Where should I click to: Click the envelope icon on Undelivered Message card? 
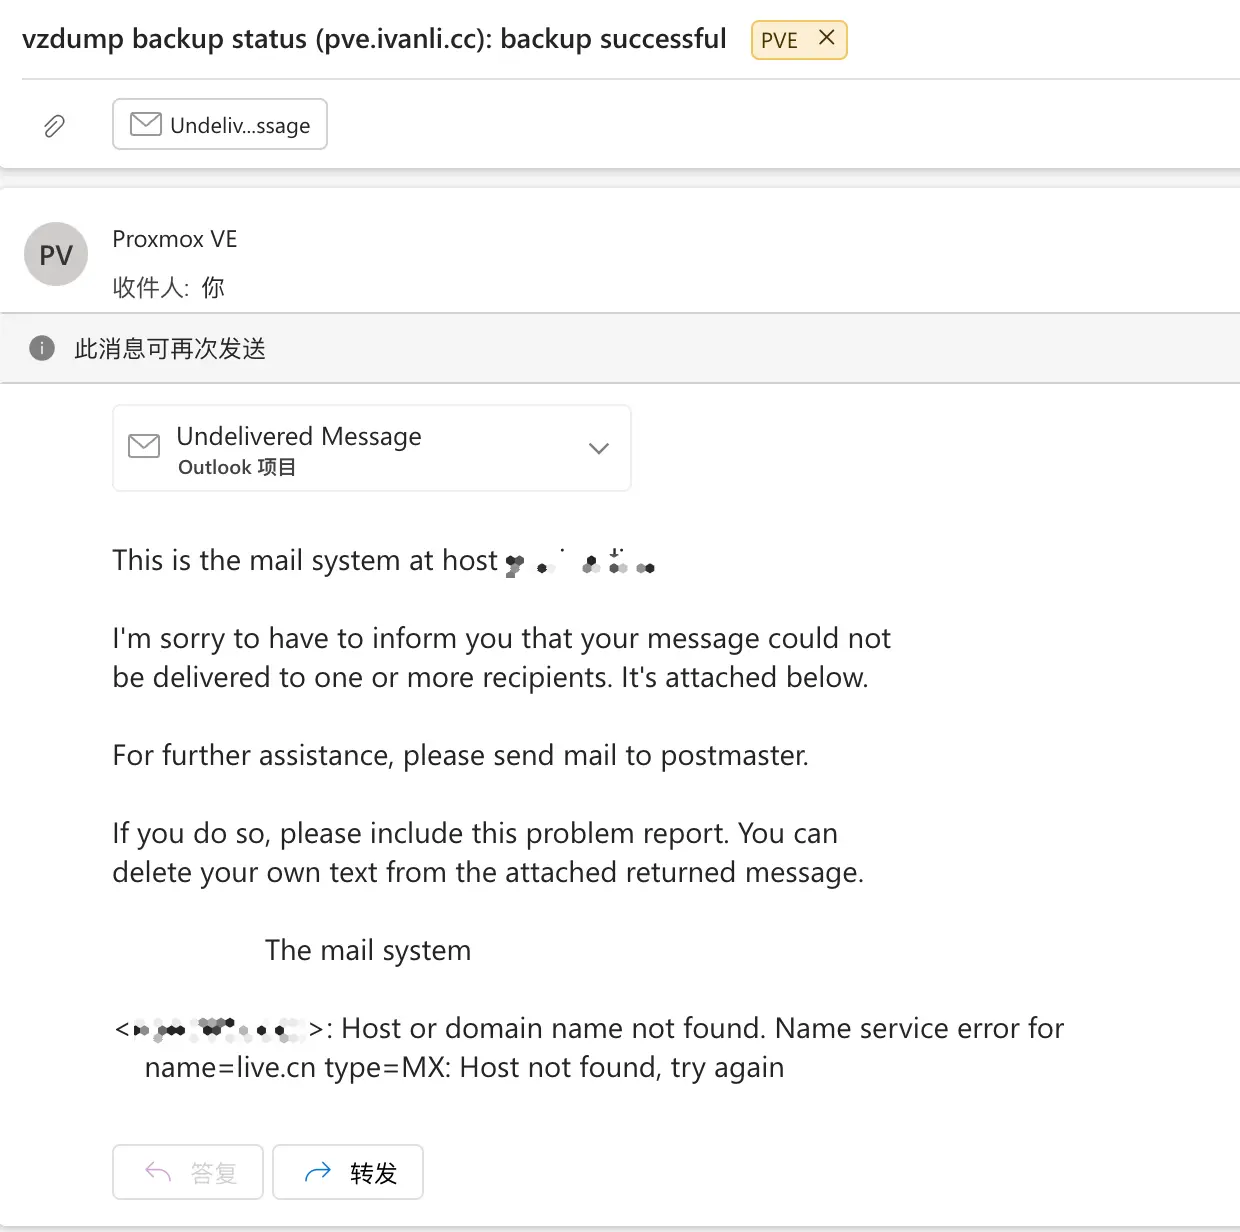click(144, 446)
